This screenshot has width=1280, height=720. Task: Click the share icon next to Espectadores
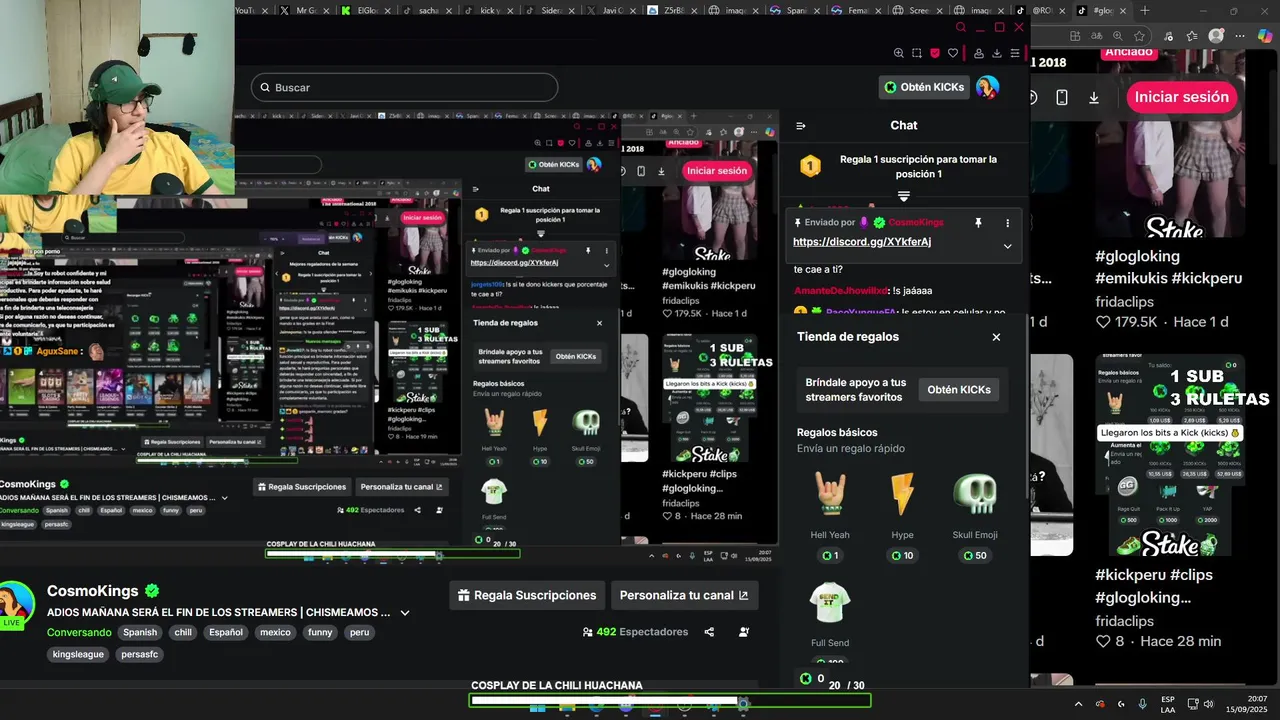click(709, 632)
